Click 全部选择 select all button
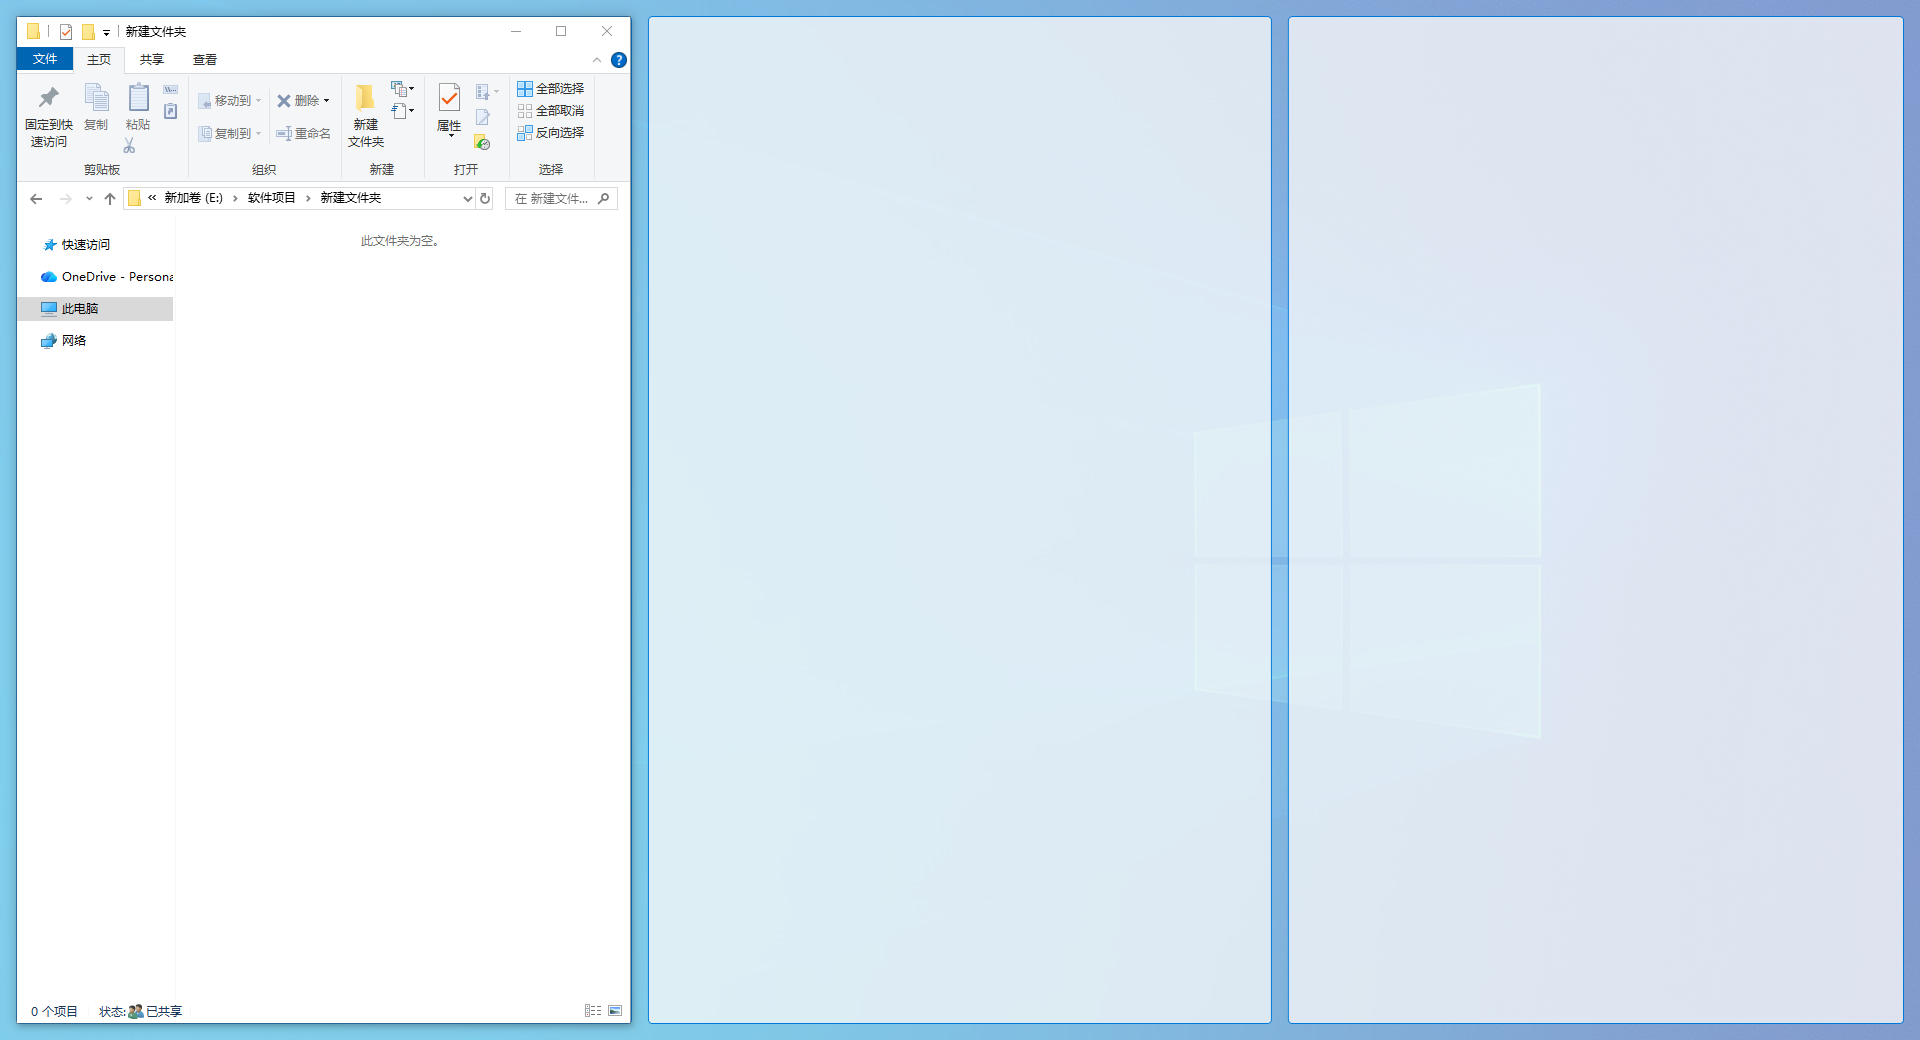The height and width of the screenshot is (1040, 1920). tap(551, 89)
